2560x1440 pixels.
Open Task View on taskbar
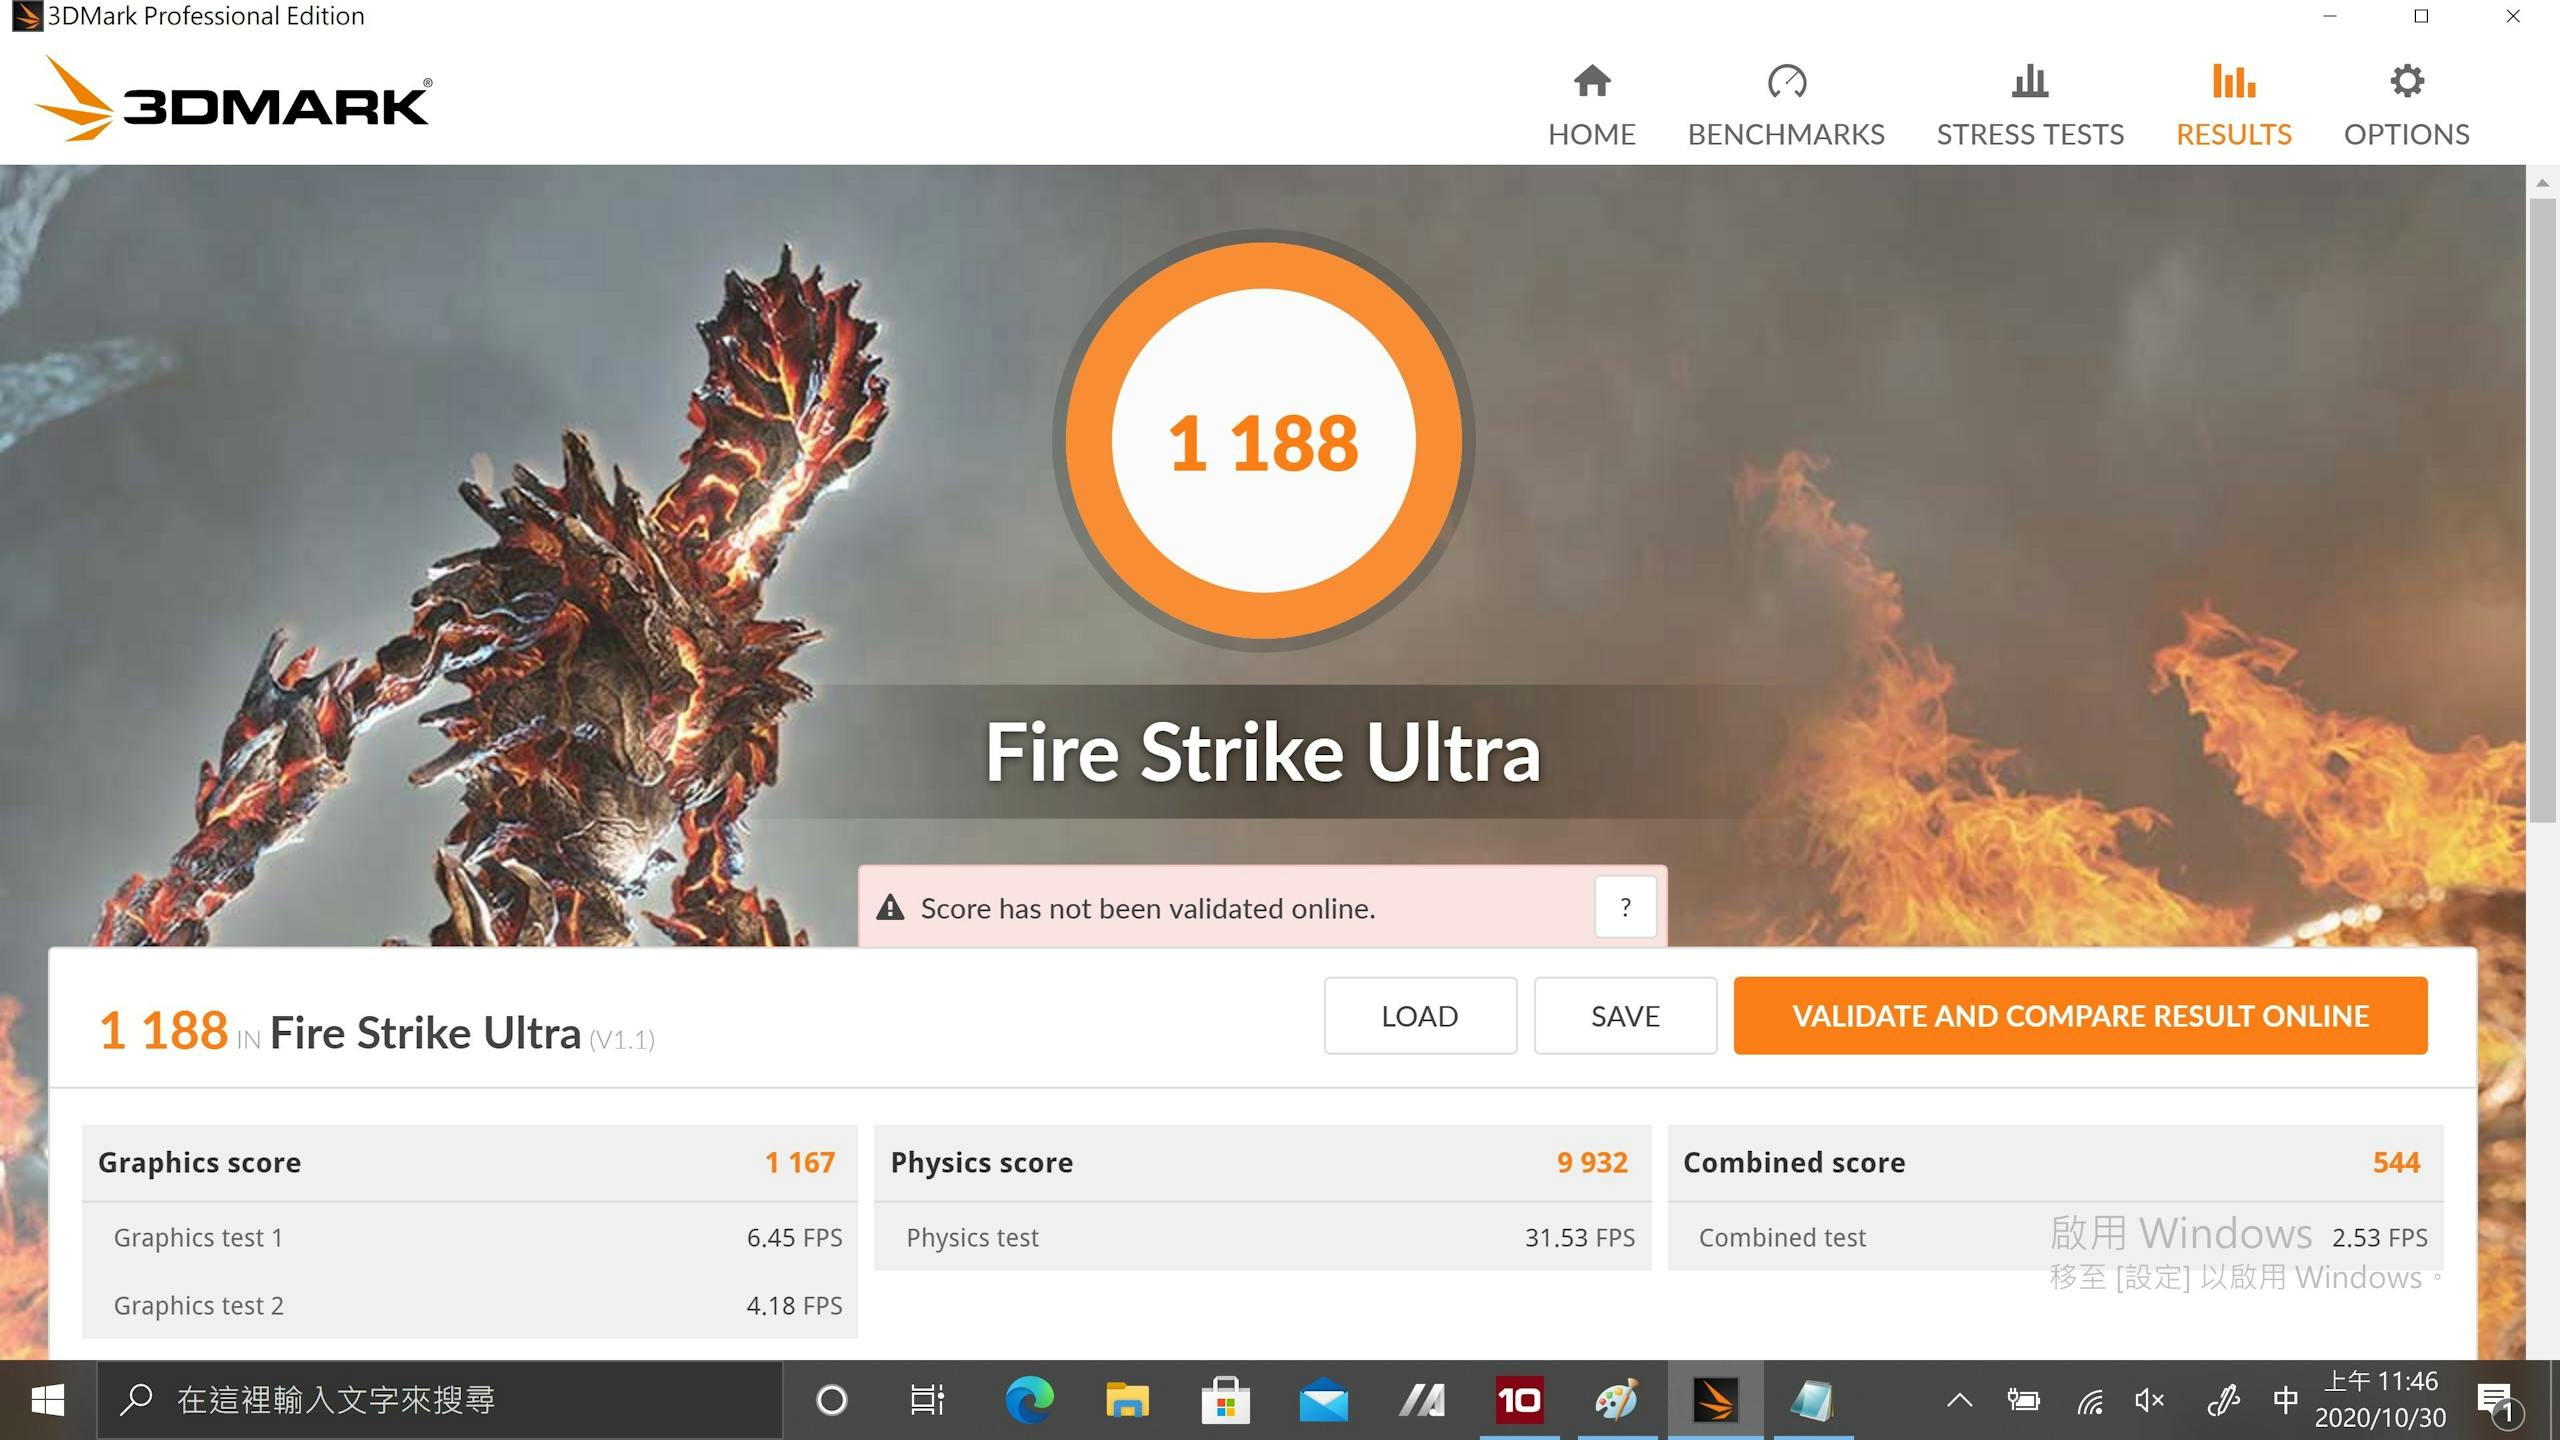(x=927, y=1400)
